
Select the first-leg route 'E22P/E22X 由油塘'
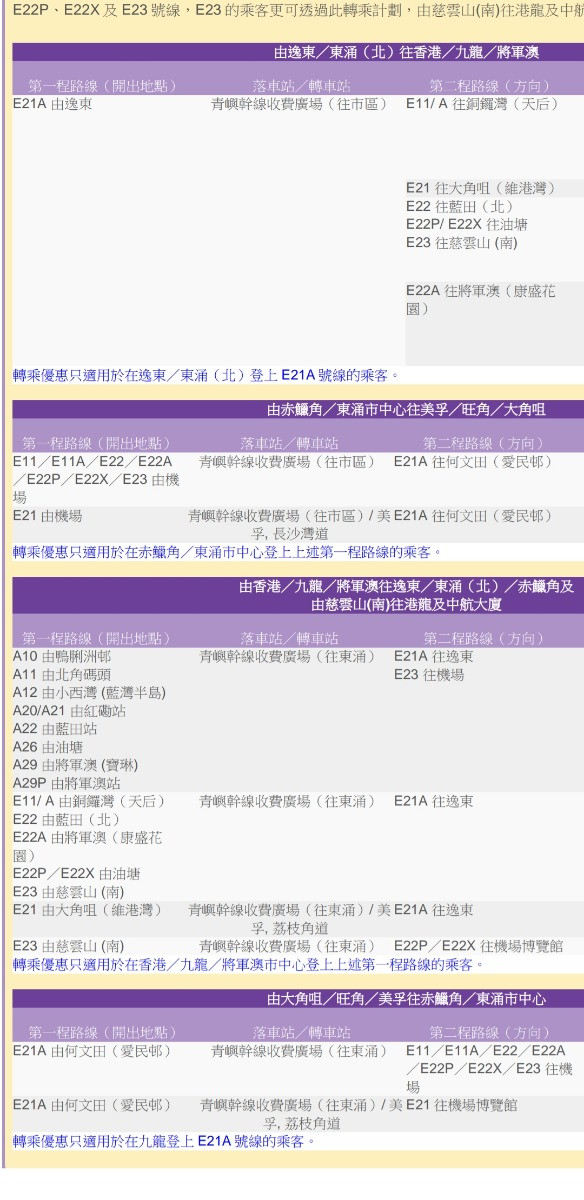pyautogui.click(x=76, y=872)
